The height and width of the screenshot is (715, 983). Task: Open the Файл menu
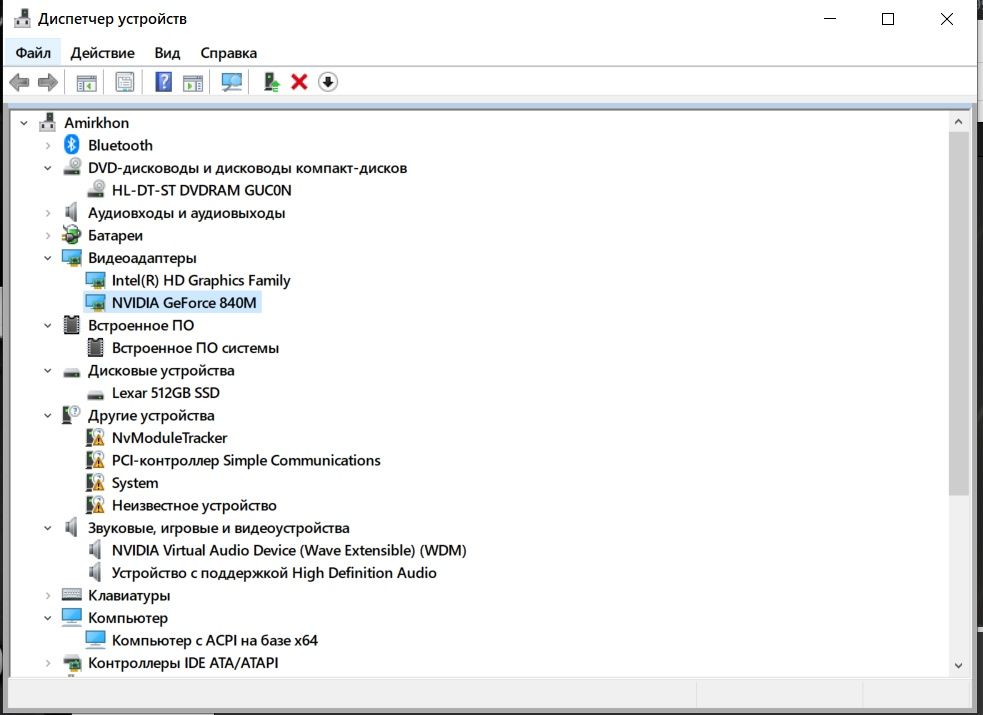click(33, 53)
